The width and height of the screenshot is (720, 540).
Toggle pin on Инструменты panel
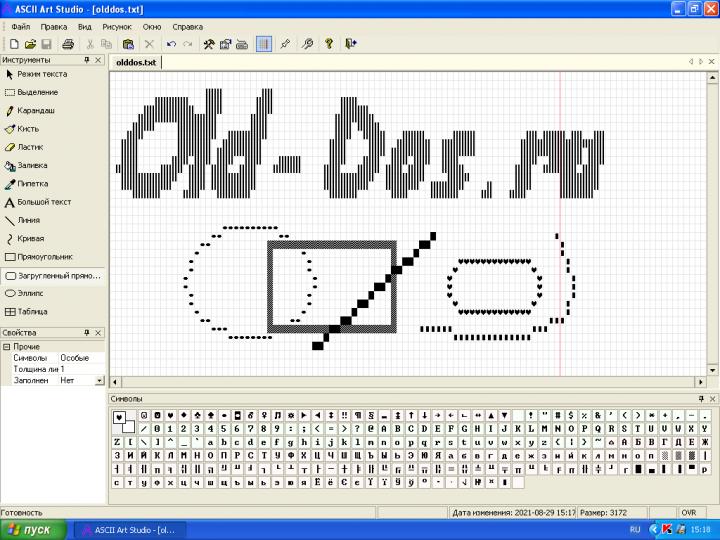click(x=86, y=60)
